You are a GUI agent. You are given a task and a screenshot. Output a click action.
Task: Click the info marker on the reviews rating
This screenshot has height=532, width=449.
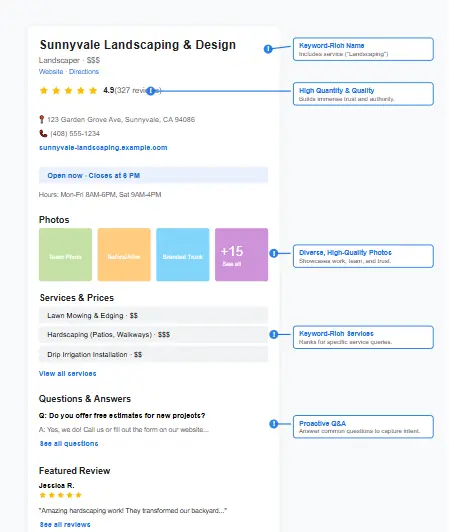pyautogui.click(x=151, y=91)
